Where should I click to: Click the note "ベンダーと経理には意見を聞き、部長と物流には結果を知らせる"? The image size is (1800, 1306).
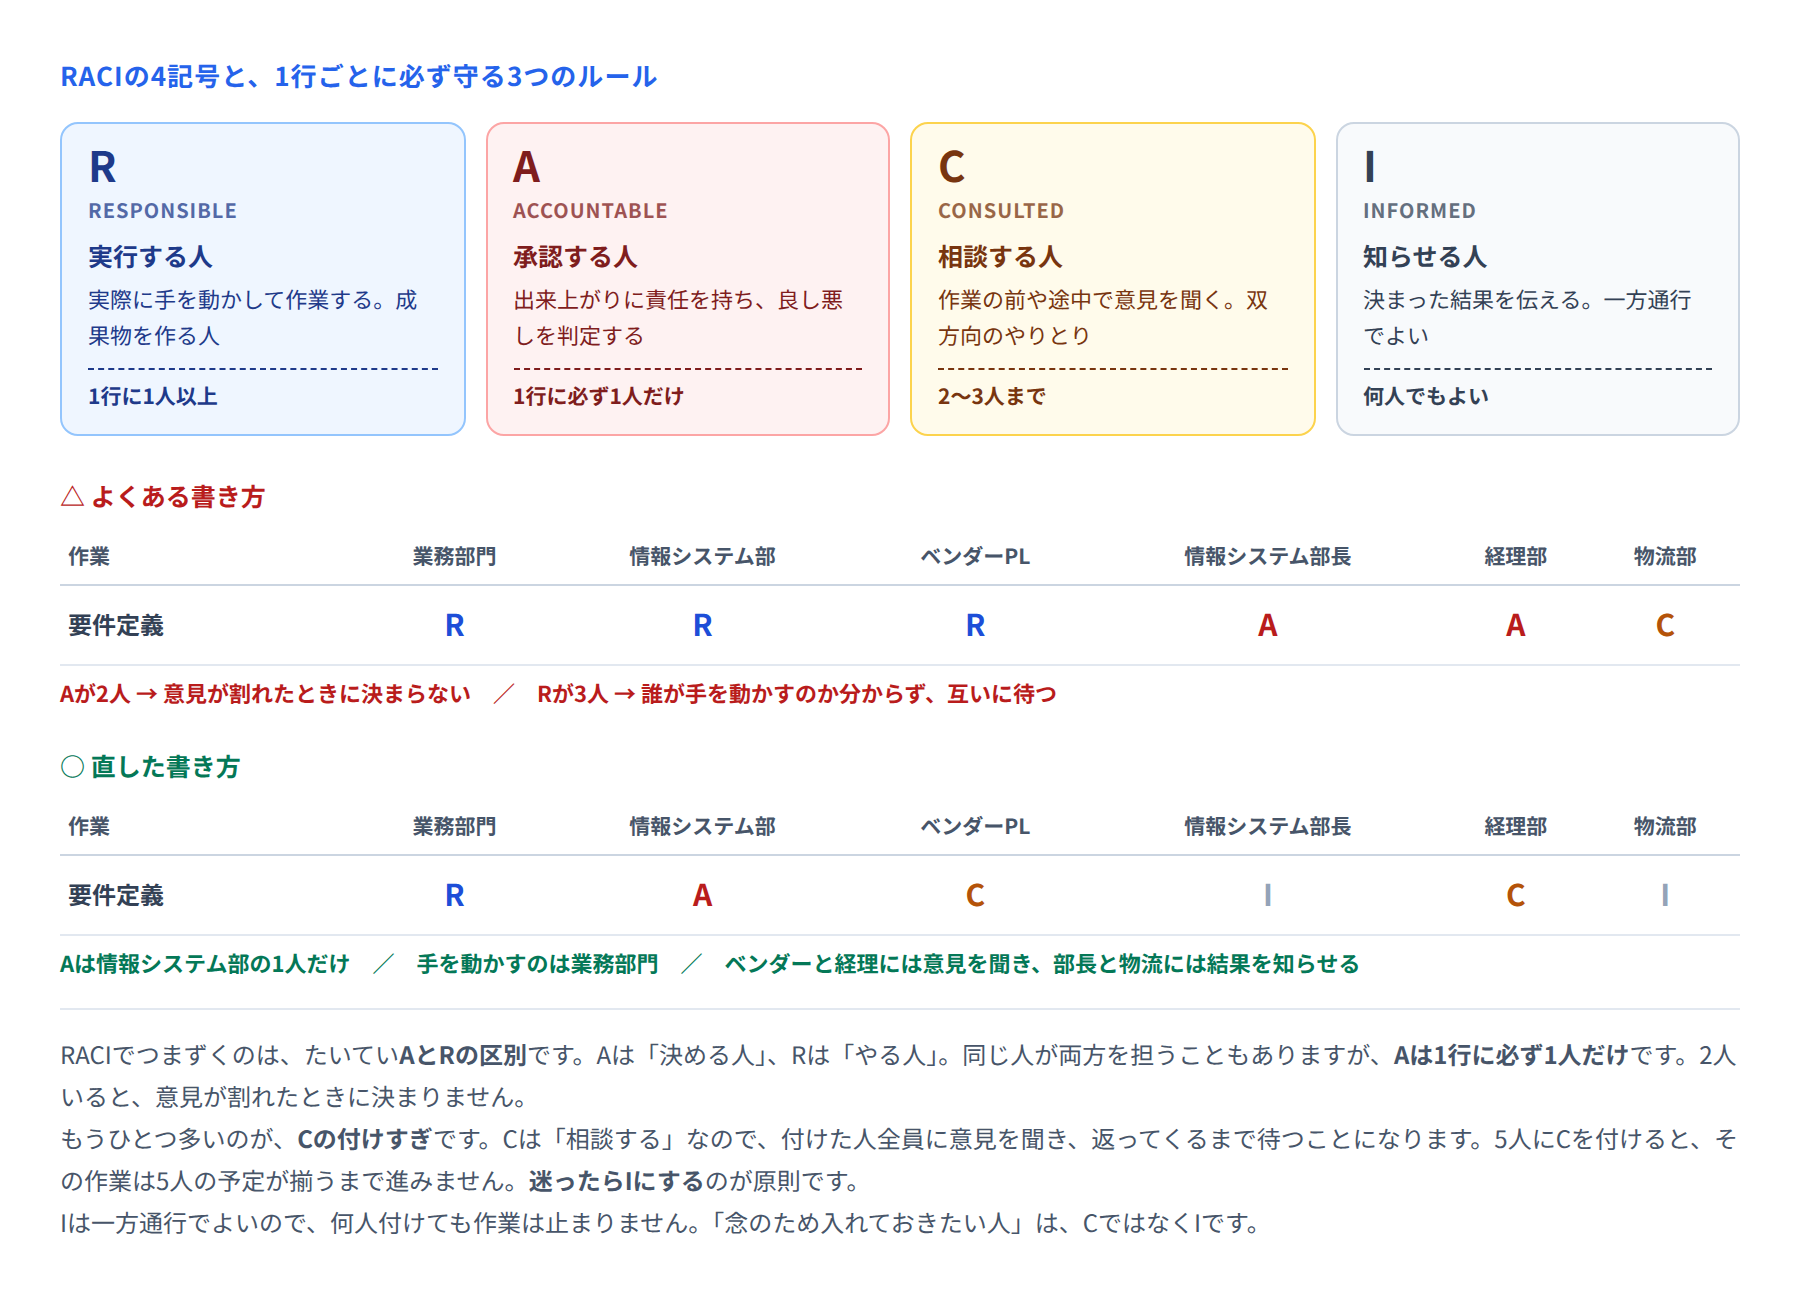(x=1042, y=964)
